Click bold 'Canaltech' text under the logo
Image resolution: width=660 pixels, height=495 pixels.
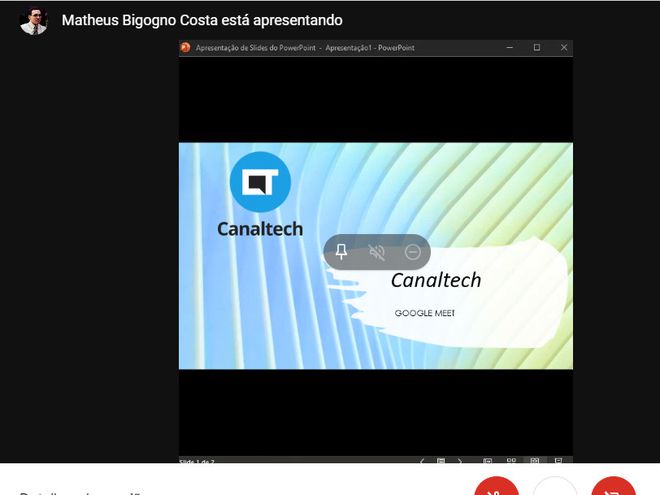260,229
